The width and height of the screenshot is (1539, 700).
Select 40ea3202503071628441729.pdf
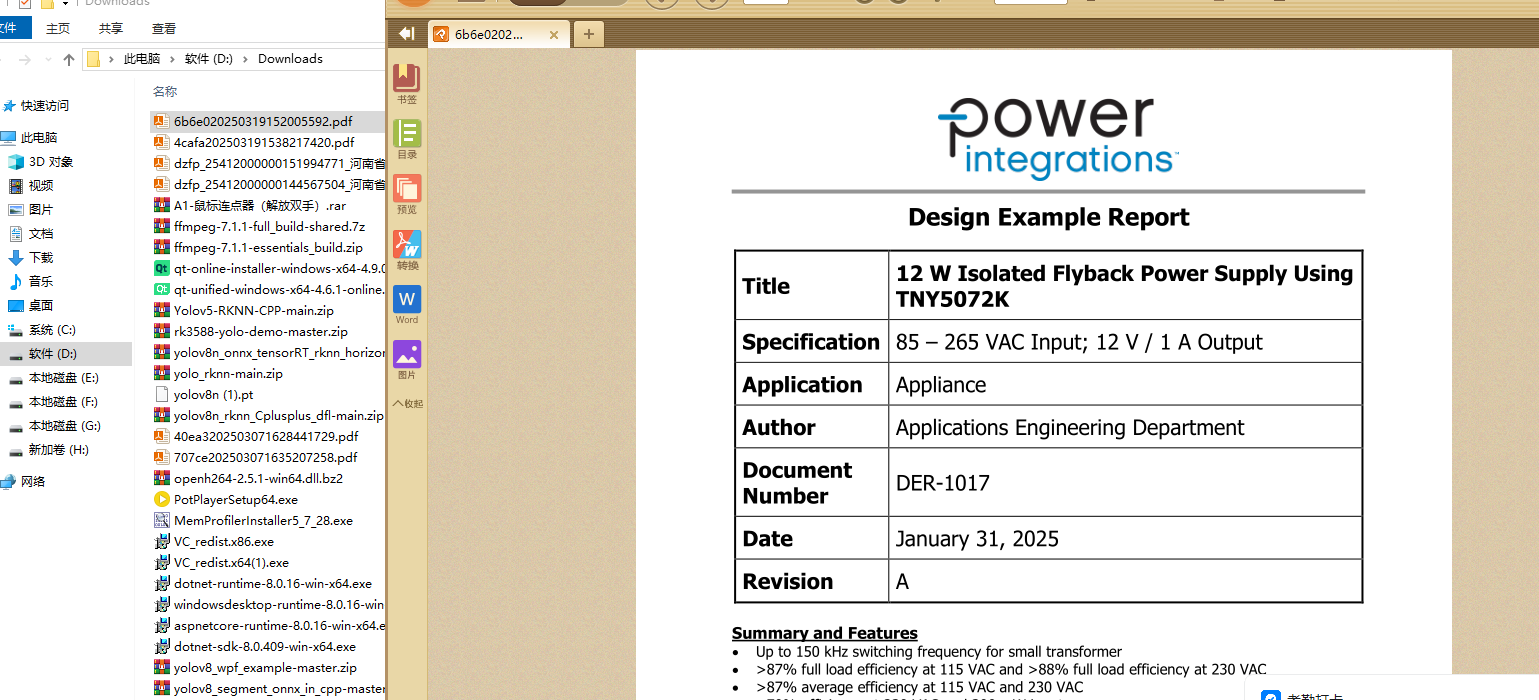pyautogui.click(x=265, y=437)
